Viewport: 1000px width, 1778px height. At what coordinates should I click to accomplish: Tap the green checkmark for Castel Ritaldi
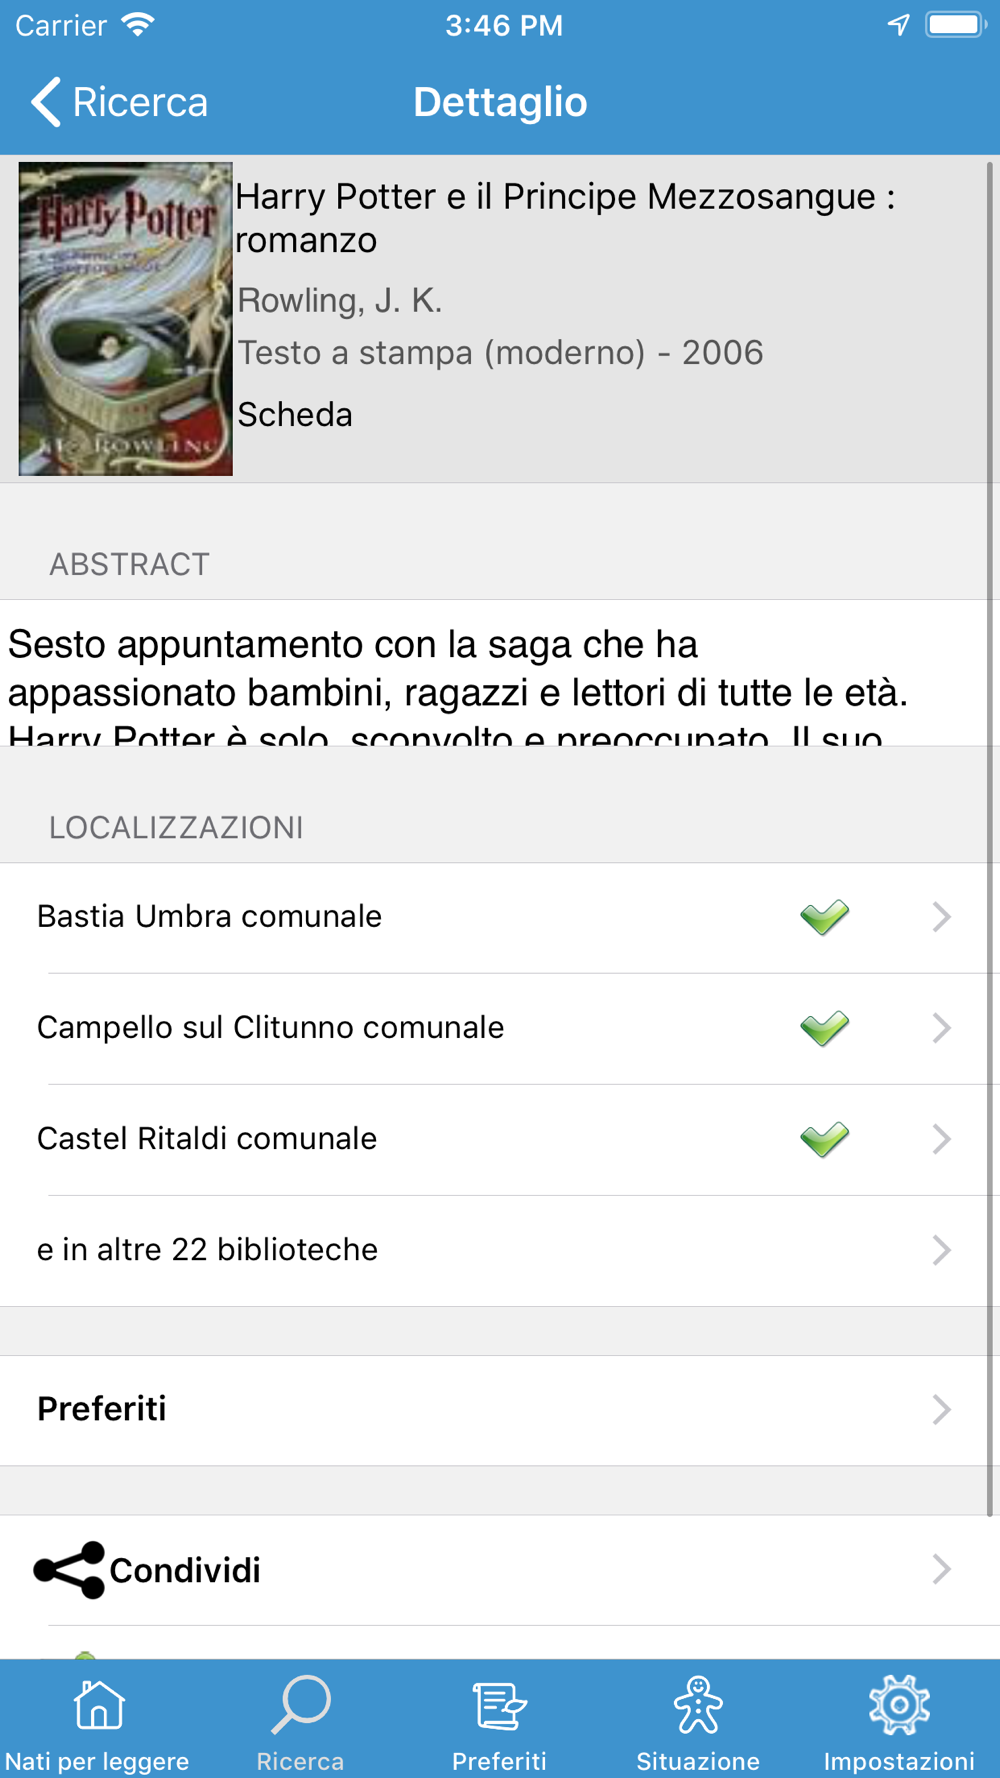(x=825, y=1139)
